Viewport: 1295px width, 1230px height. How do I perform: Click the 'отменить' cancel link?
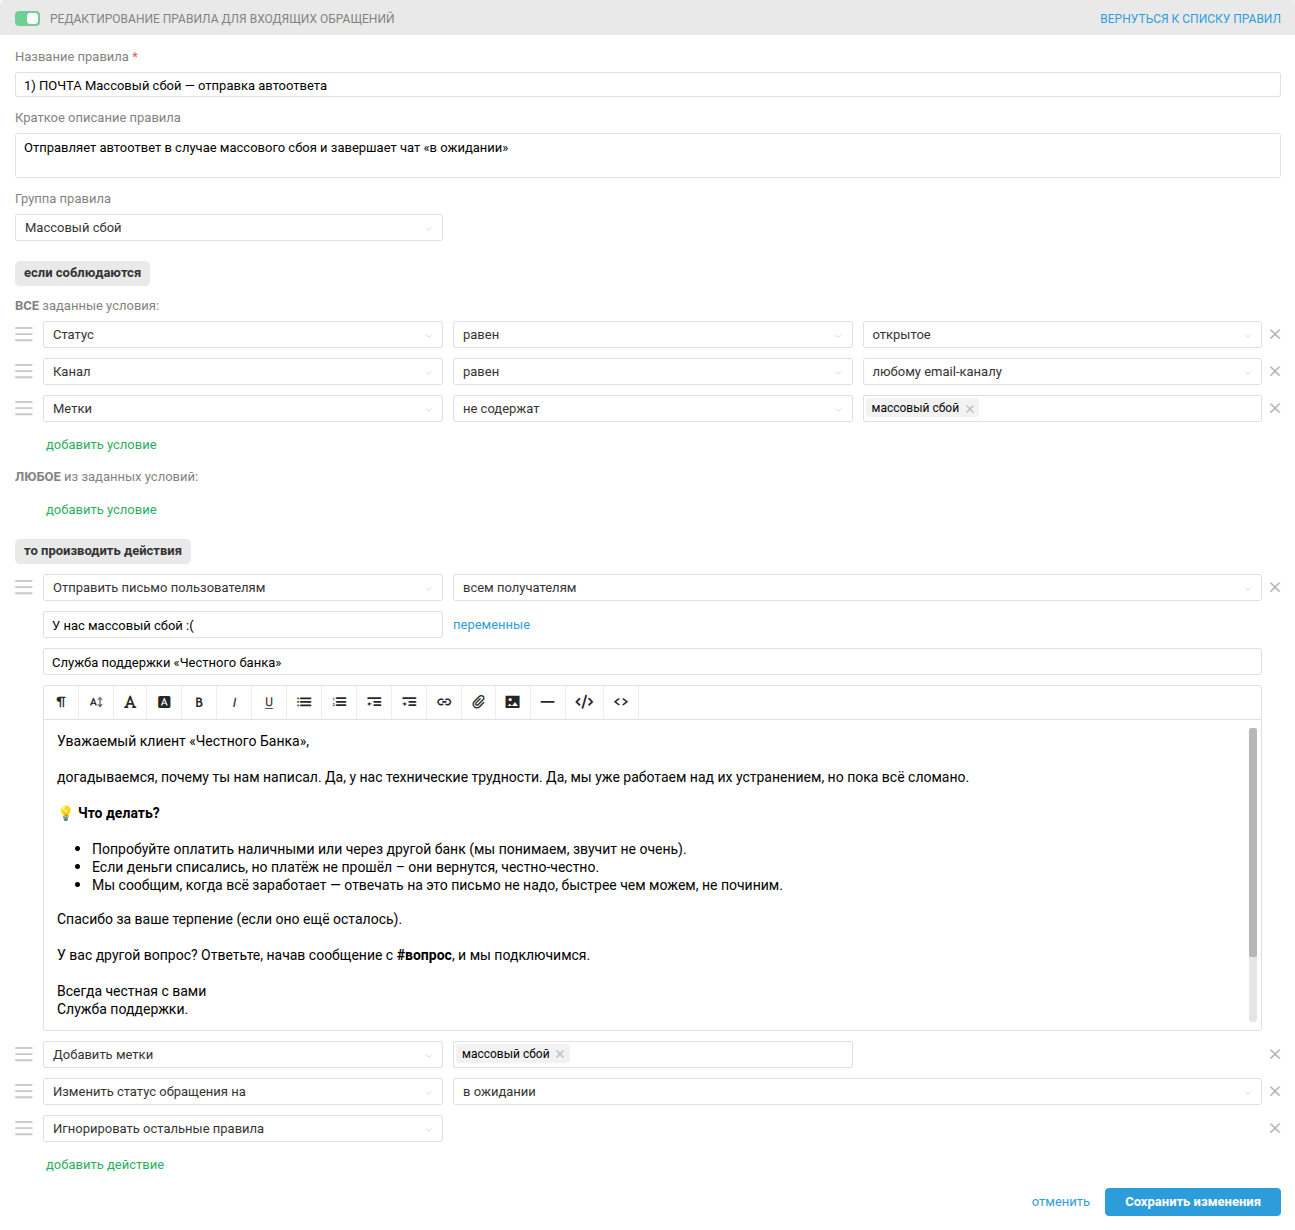pos(1061,1202)
